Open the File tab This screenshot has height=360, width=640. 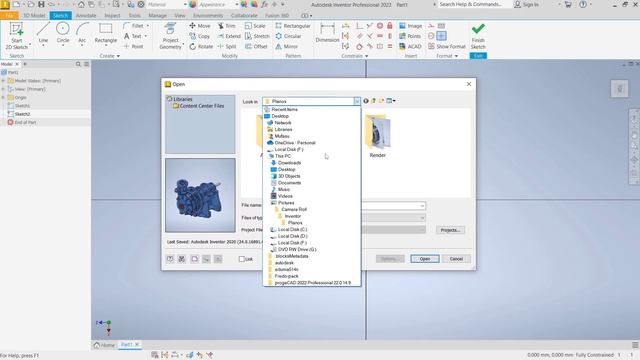[9, 16]
